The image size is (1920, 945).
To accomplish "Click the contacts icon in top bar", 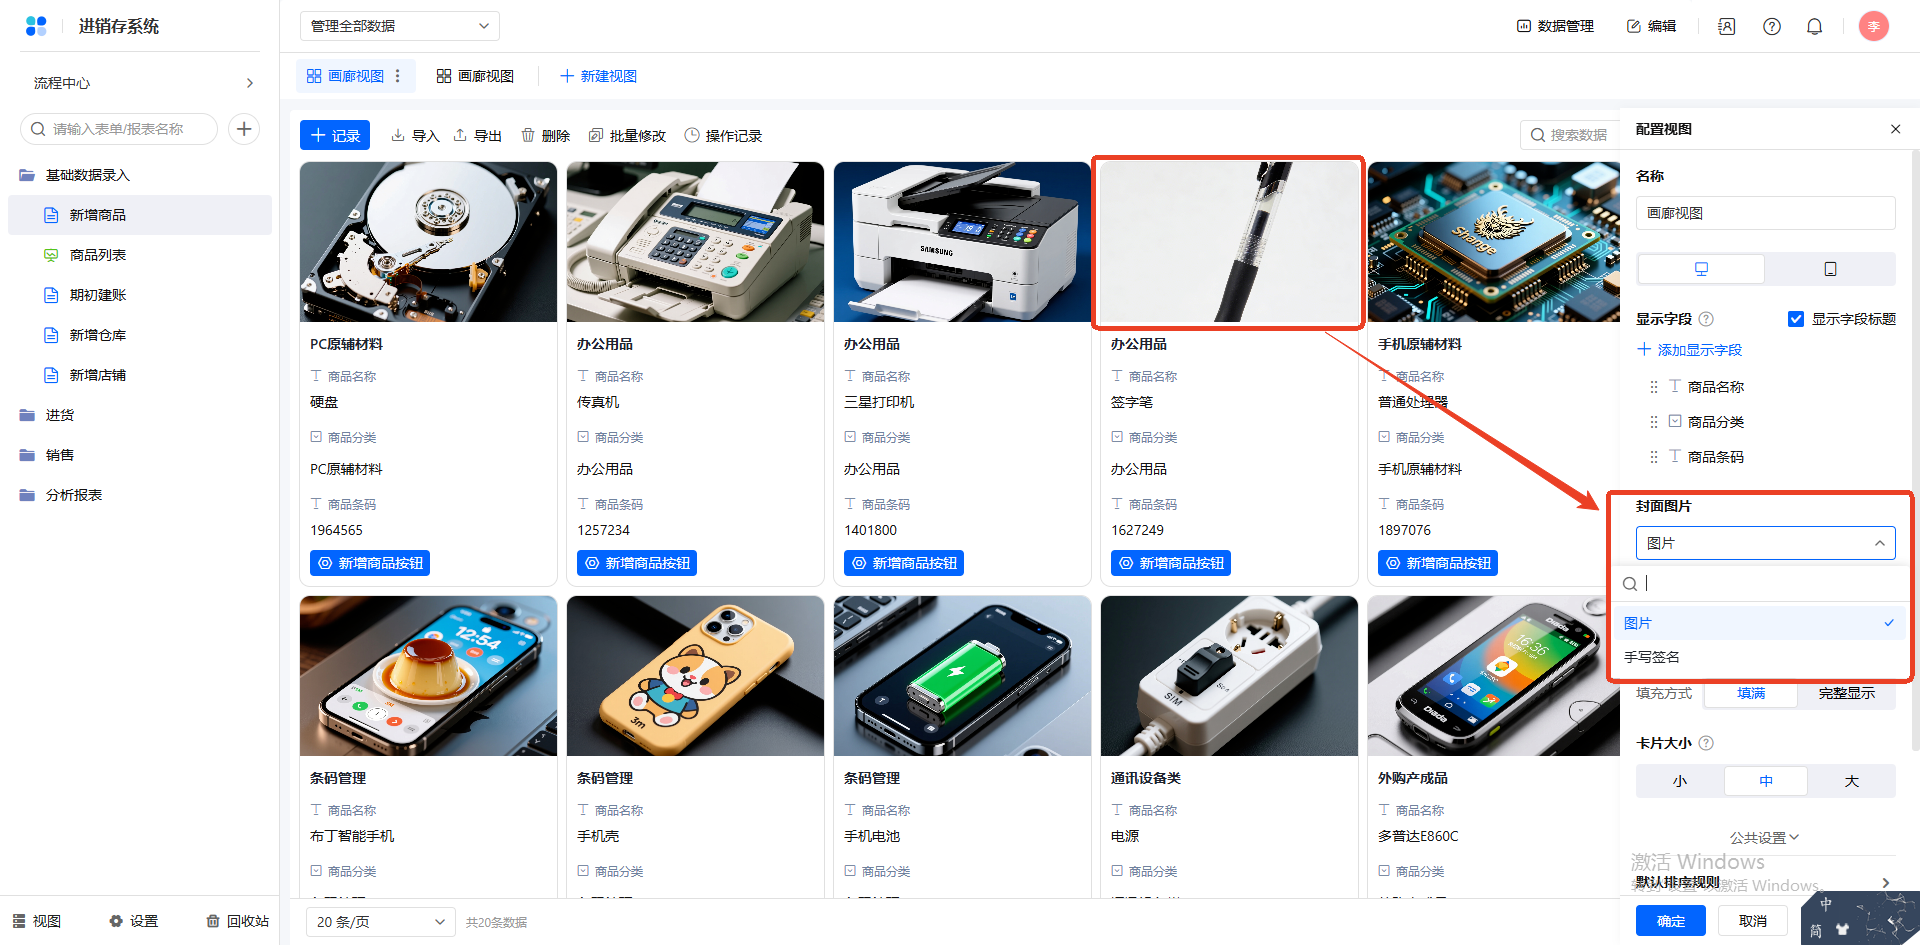I will pyautogui.click(x=1726, y=26).
